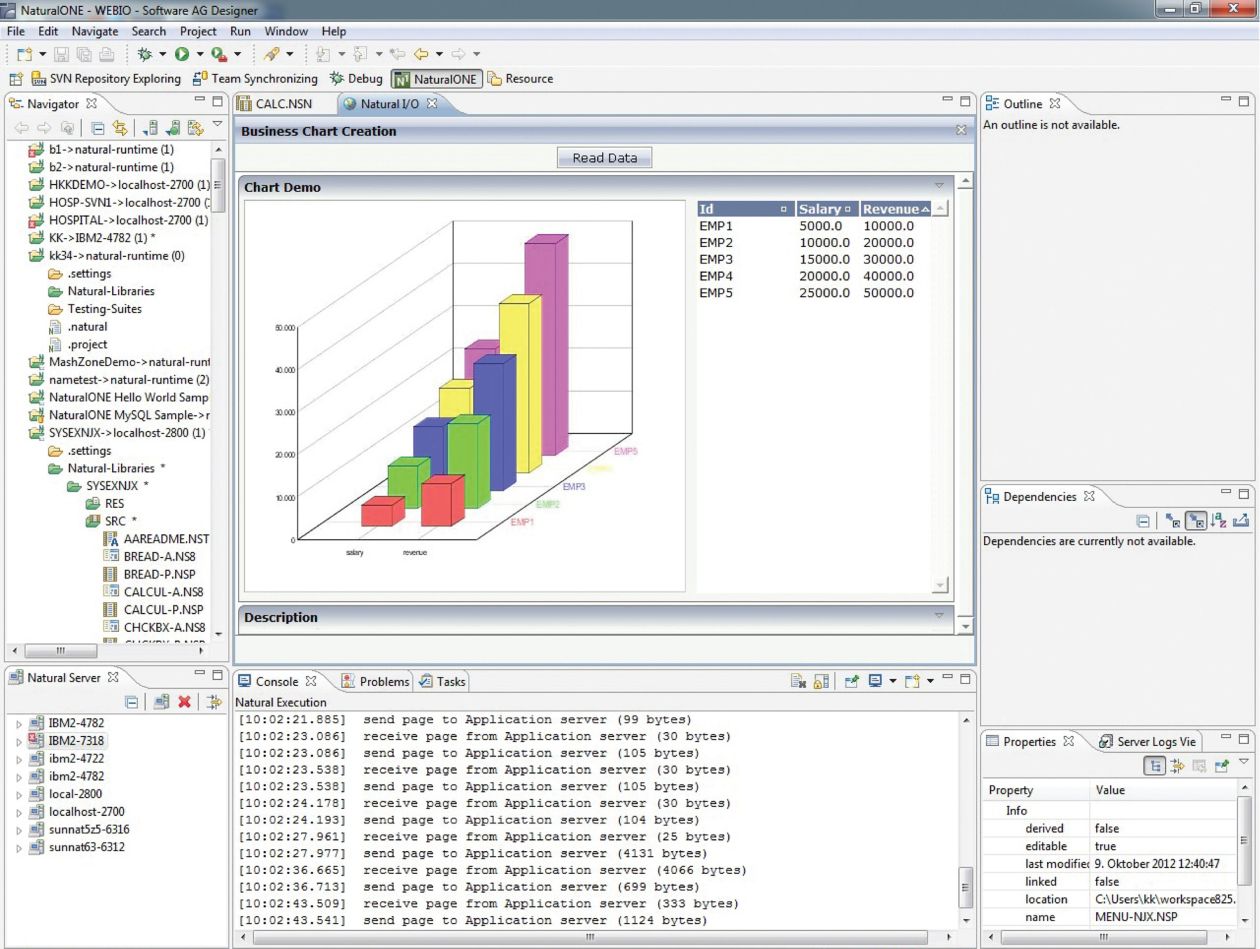Toggle Scroll Lock in the Console toolbar
Screen dimensions: 1260x949
[x=821, y=681]
